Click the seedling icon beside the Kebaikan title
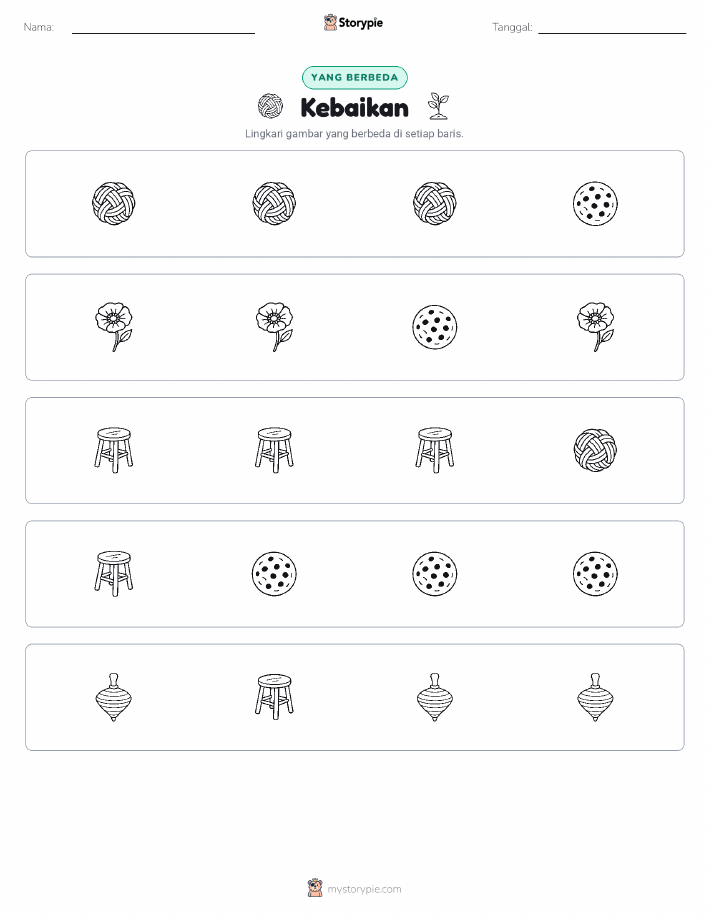 [x=438, y=106]
